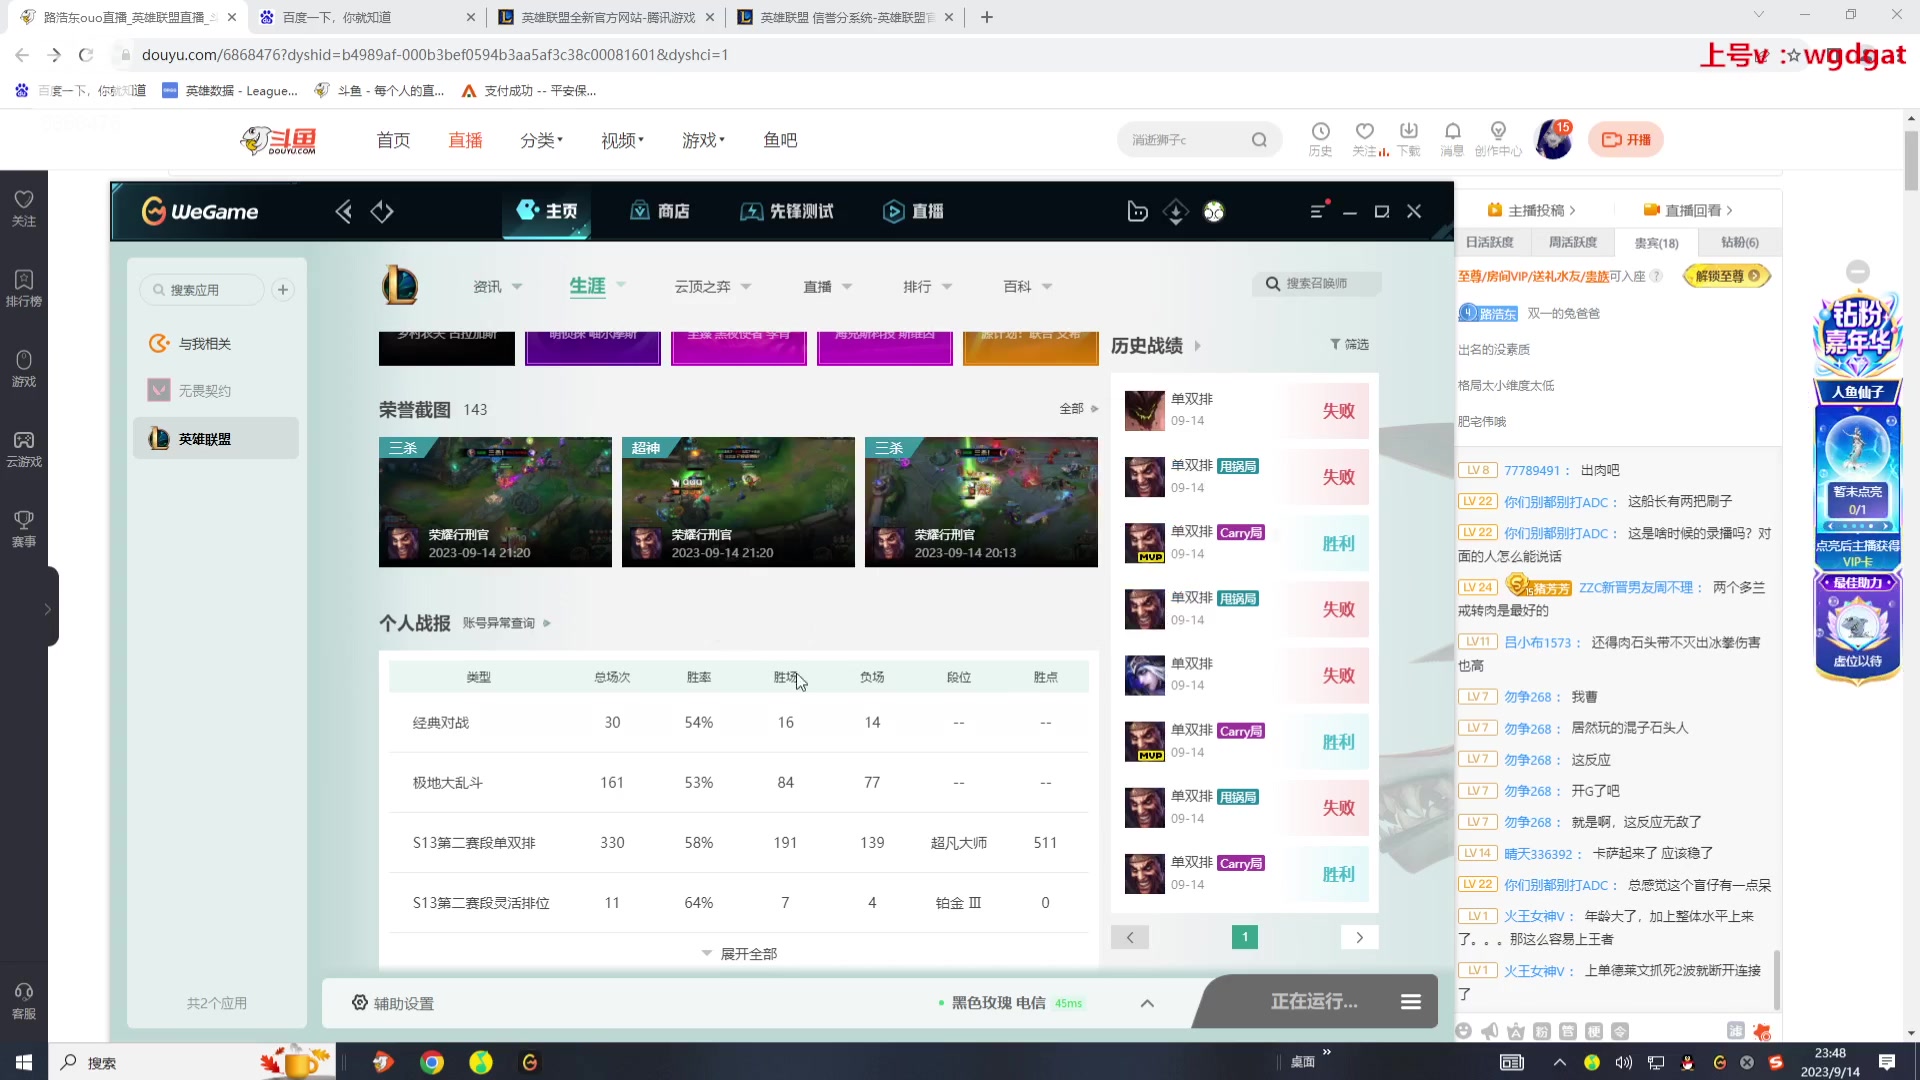Viewport: 1920px width, 1080px height.
Task: Collapse the 辅助设置 bar with its chevron
Action: pyautogui.click(x=1147, y=1003)
